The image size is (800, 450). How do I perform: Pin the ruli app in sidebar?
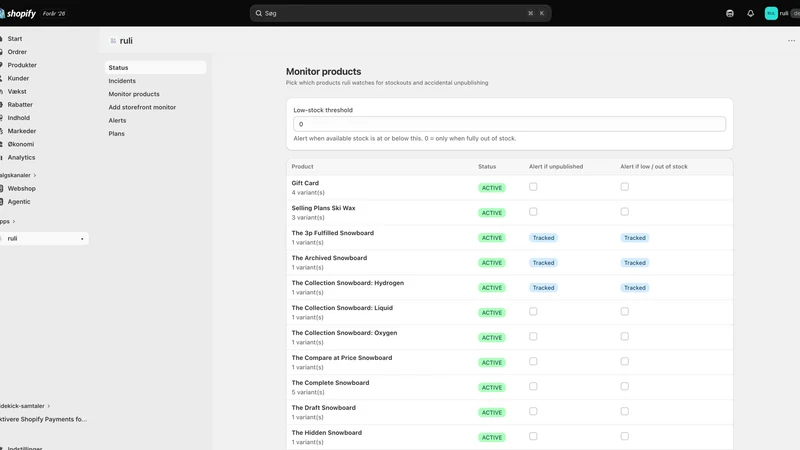click(82, 239)
